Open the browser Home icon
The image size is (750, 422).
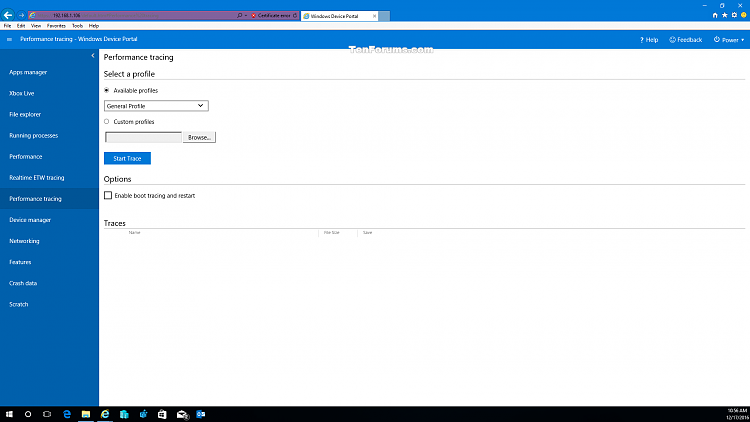pyautogui.click(x=715, y=15)
